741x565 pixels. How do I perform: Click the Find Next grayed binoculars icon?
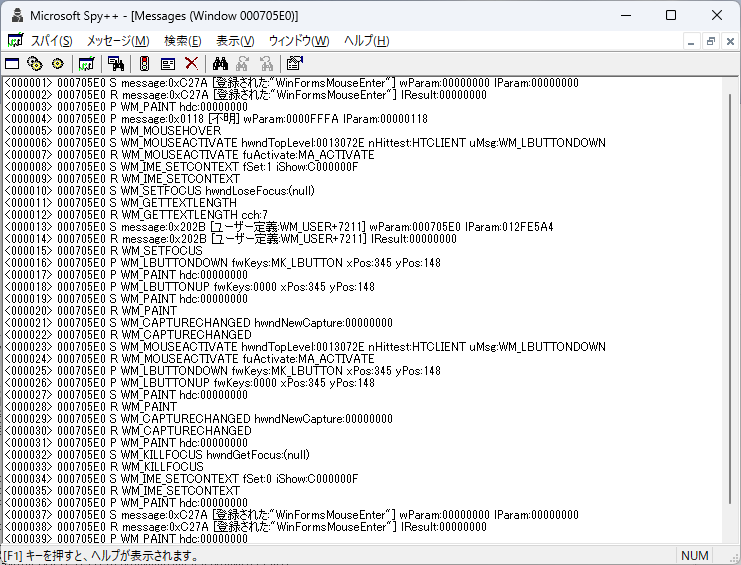pos(243,63)
